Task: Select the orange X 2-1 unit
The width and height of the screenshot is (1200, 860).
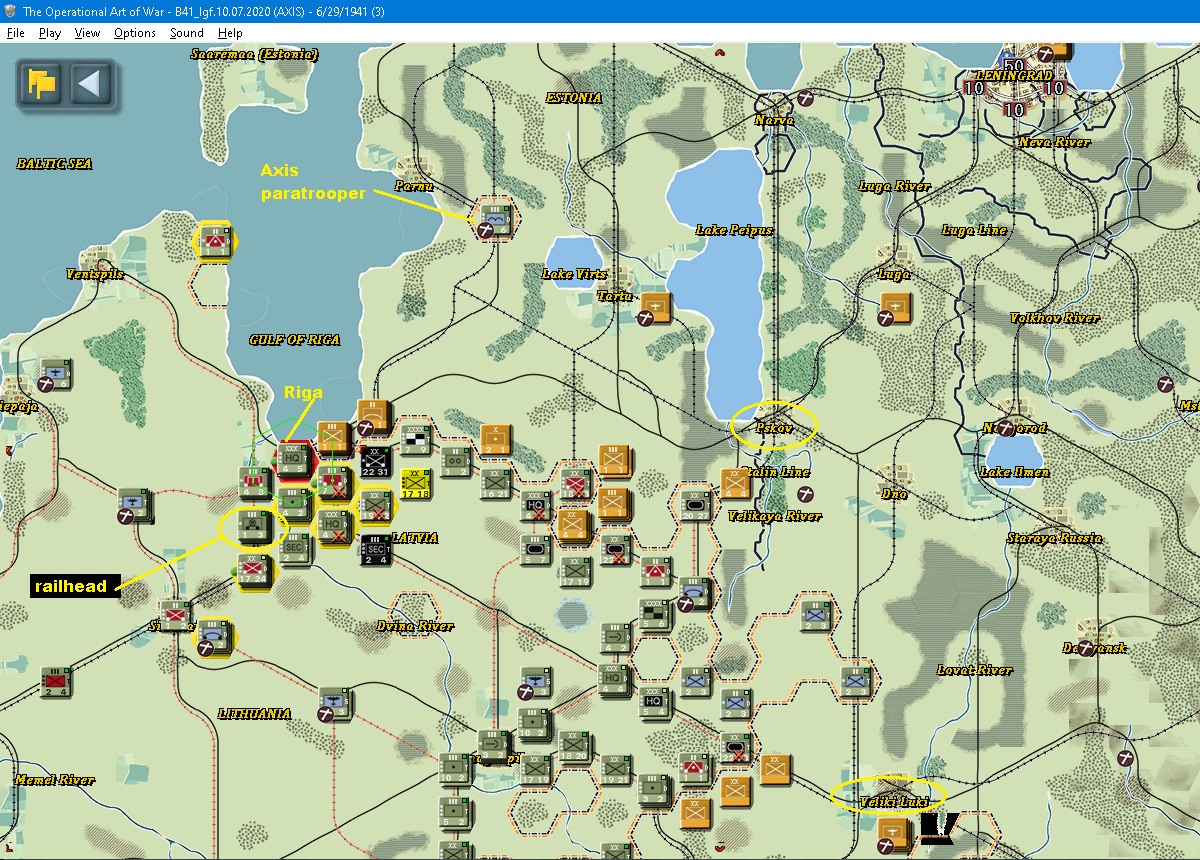Action: (x=495, y=439)
